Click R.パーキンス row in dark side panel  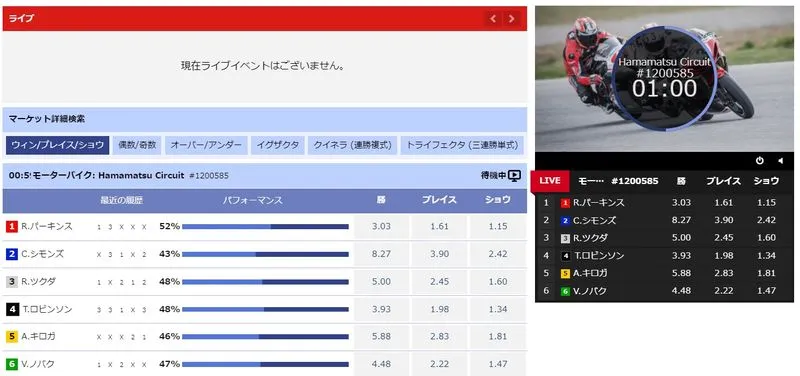tap(664, 203)
